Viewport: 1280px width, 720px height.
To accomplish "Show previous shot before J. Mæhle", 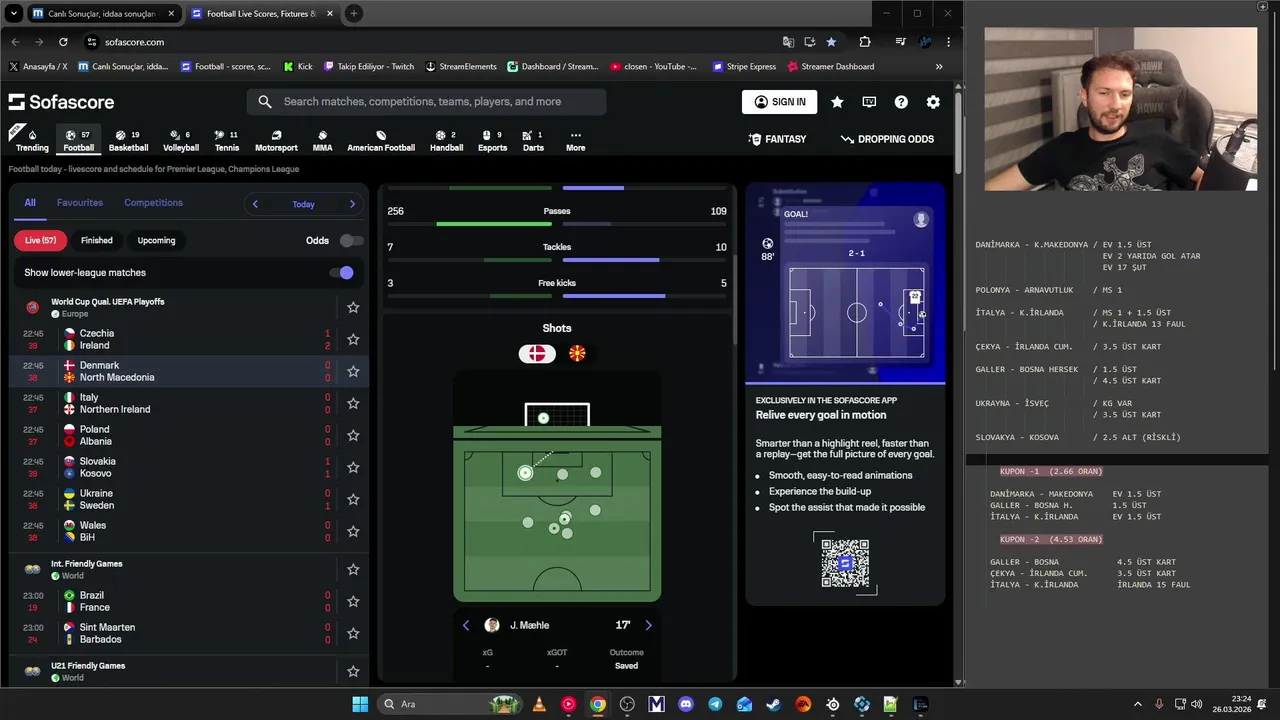I will click(x=466, y=625).
